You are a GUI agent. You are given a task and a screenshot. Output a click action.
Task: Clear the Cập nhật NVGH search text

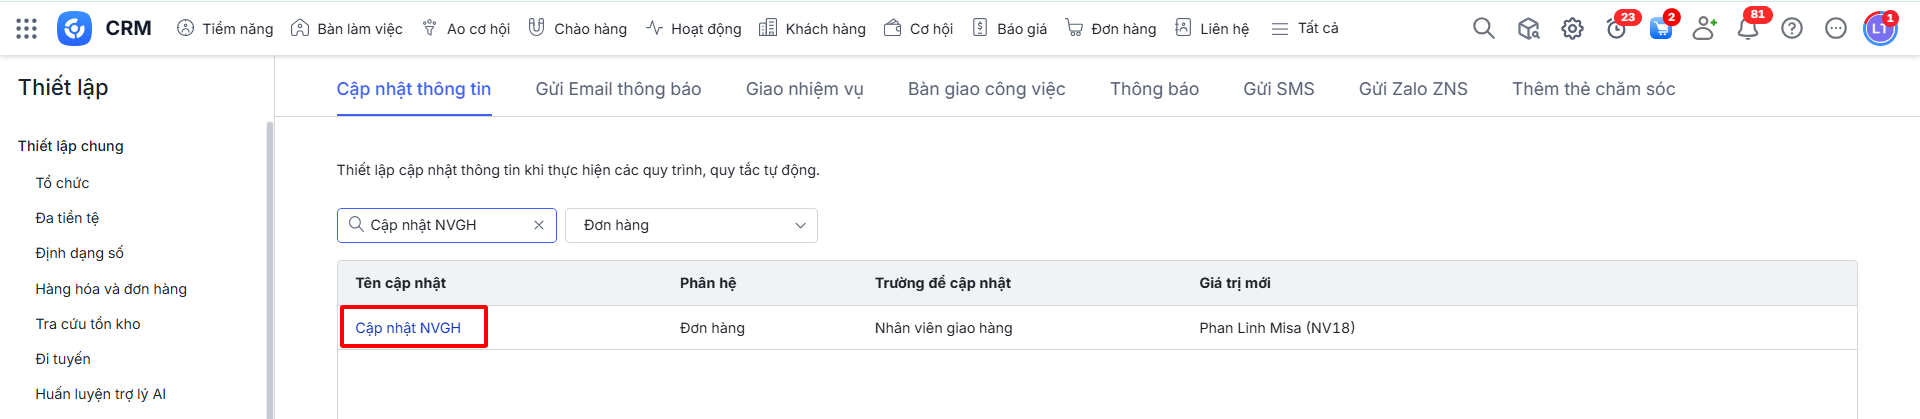click(x=539, y=225)
